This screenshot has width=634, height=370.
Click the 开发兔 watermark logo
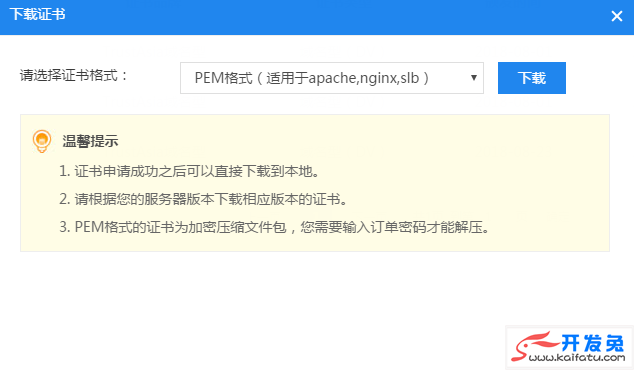click(569, 347)
